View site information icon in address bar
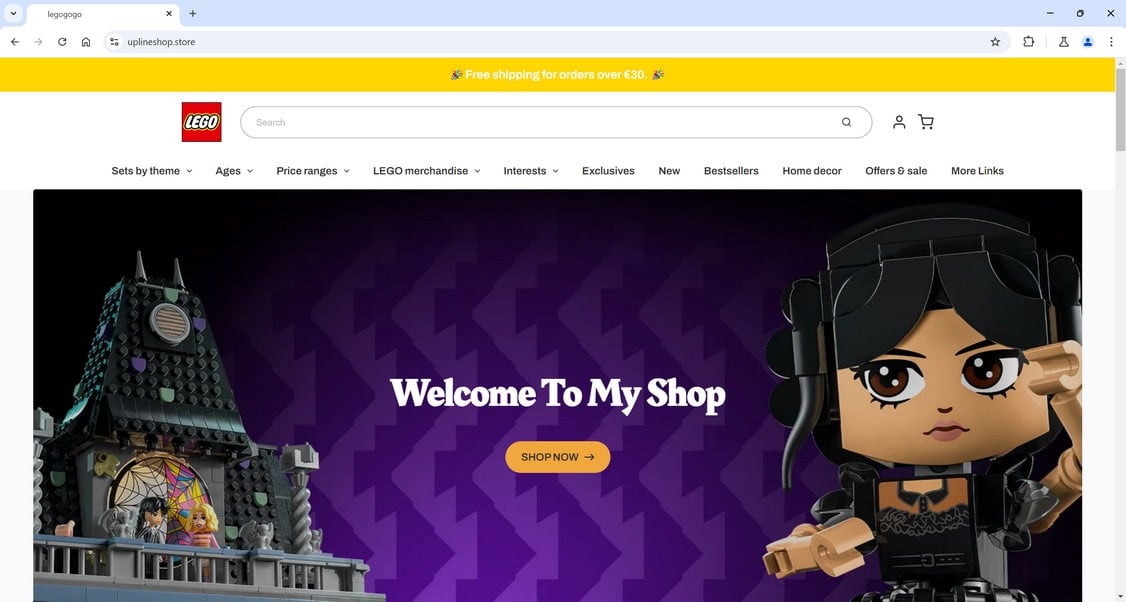Screen dimensions: 1126x602 (114, 42)
